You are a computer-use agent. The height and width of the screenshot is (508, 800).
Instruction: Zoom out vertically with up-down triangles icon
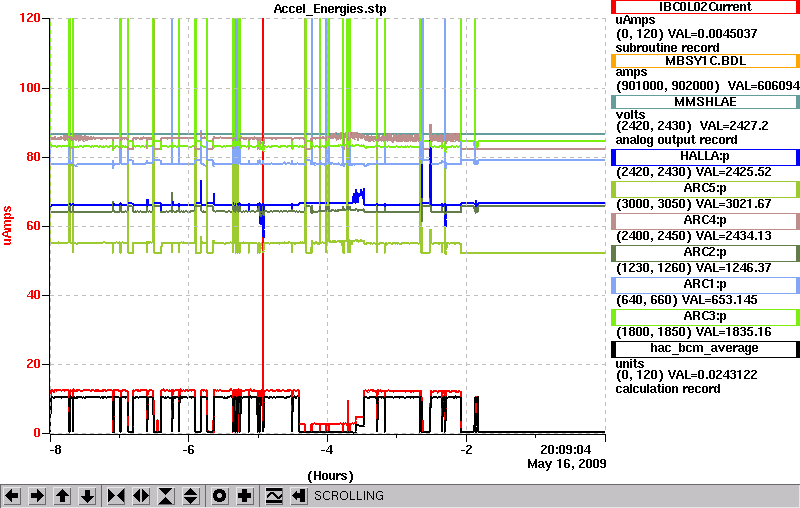pyautogui.click(x=191, y=496)
